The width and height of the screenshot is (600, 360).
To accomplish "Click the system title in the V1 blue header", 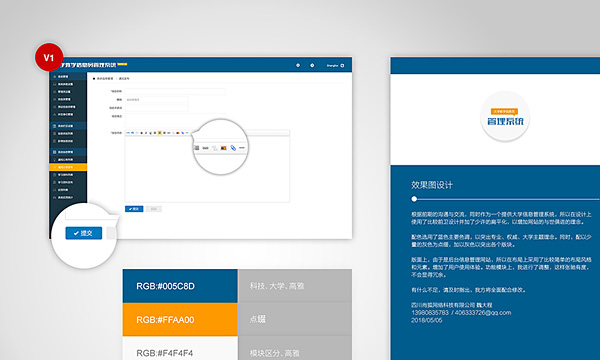I will (x=90, y=65).
